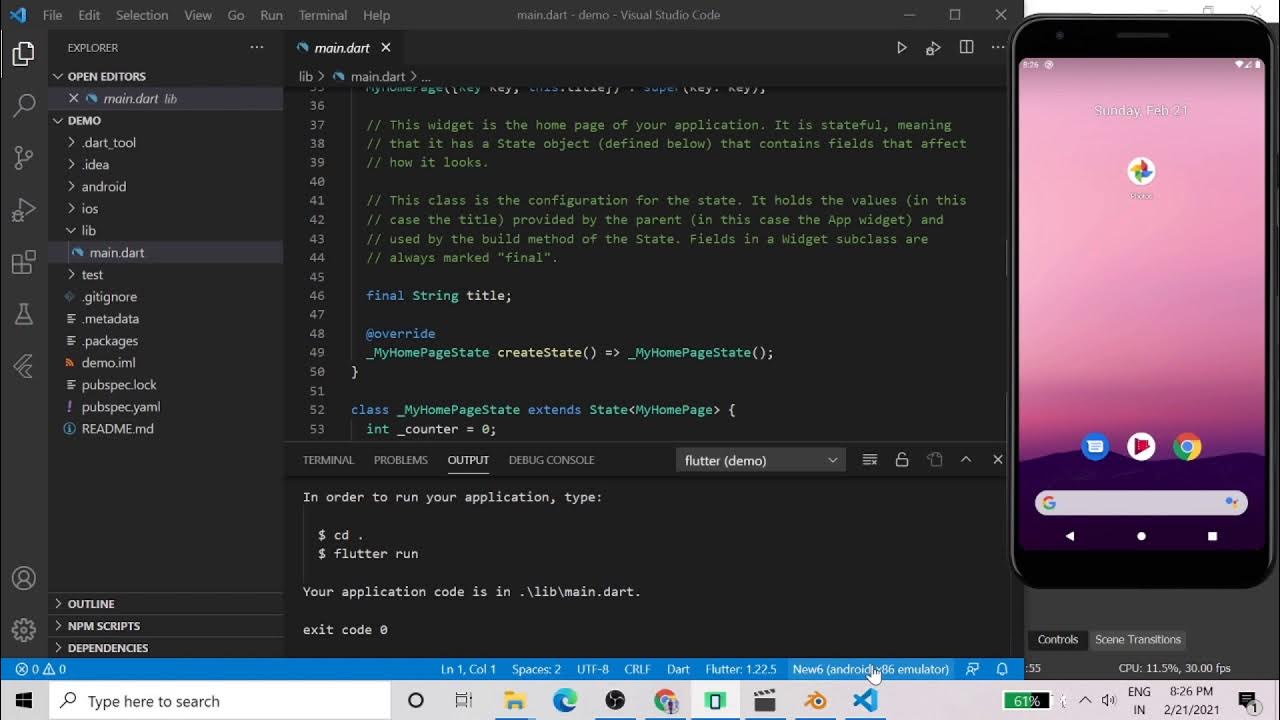Screen dimensions: 1280x720
Task: Click Spaces: 2 indentation setting
Action: click(536, 669)
